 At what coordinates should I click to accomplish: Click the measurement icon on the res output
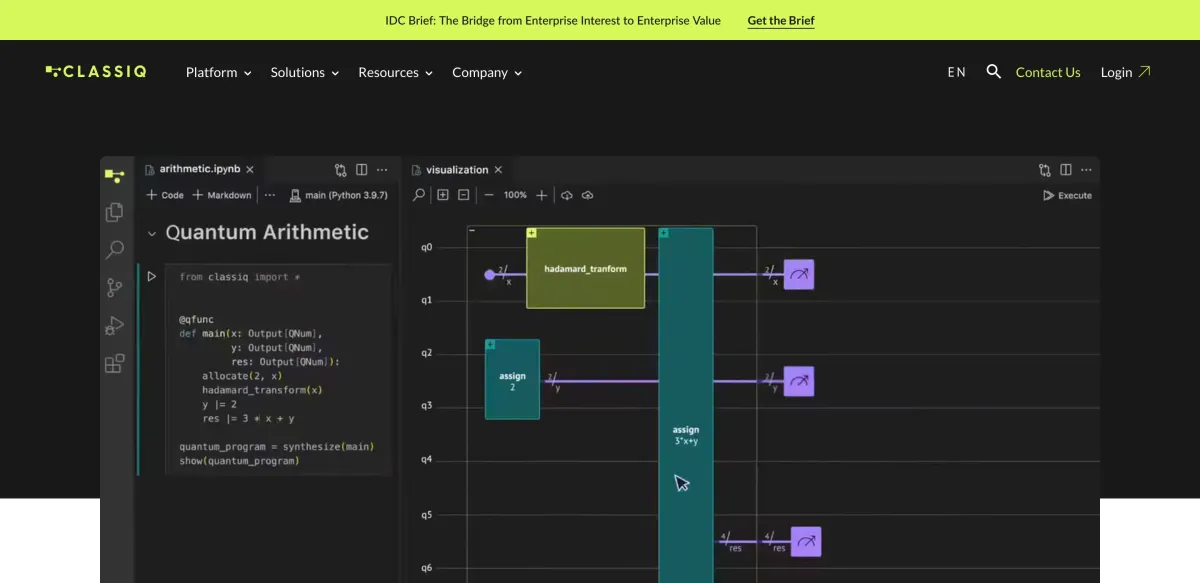tap(806, 542)
